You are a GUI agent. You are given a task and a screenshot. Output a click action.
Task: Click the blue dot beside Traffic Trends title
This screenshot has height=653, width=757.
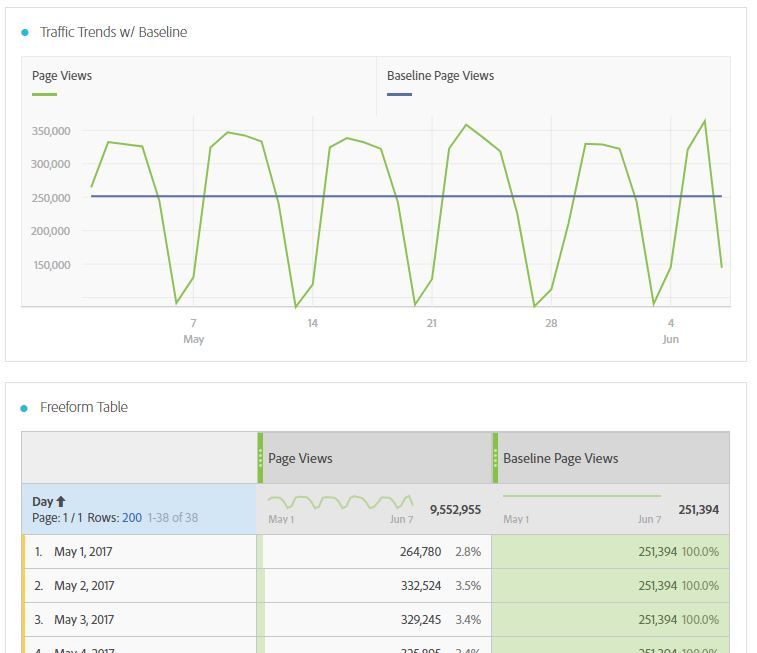click(25, 33)
